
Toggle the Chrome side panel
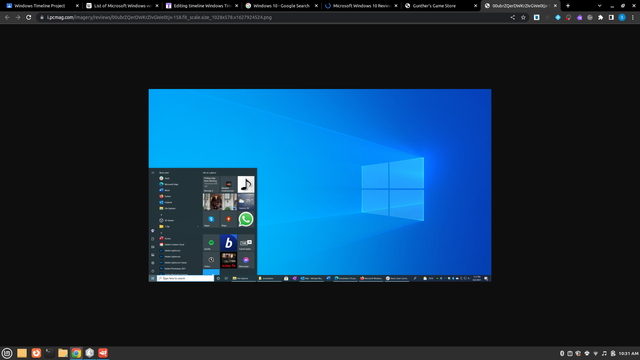point(611,18)
